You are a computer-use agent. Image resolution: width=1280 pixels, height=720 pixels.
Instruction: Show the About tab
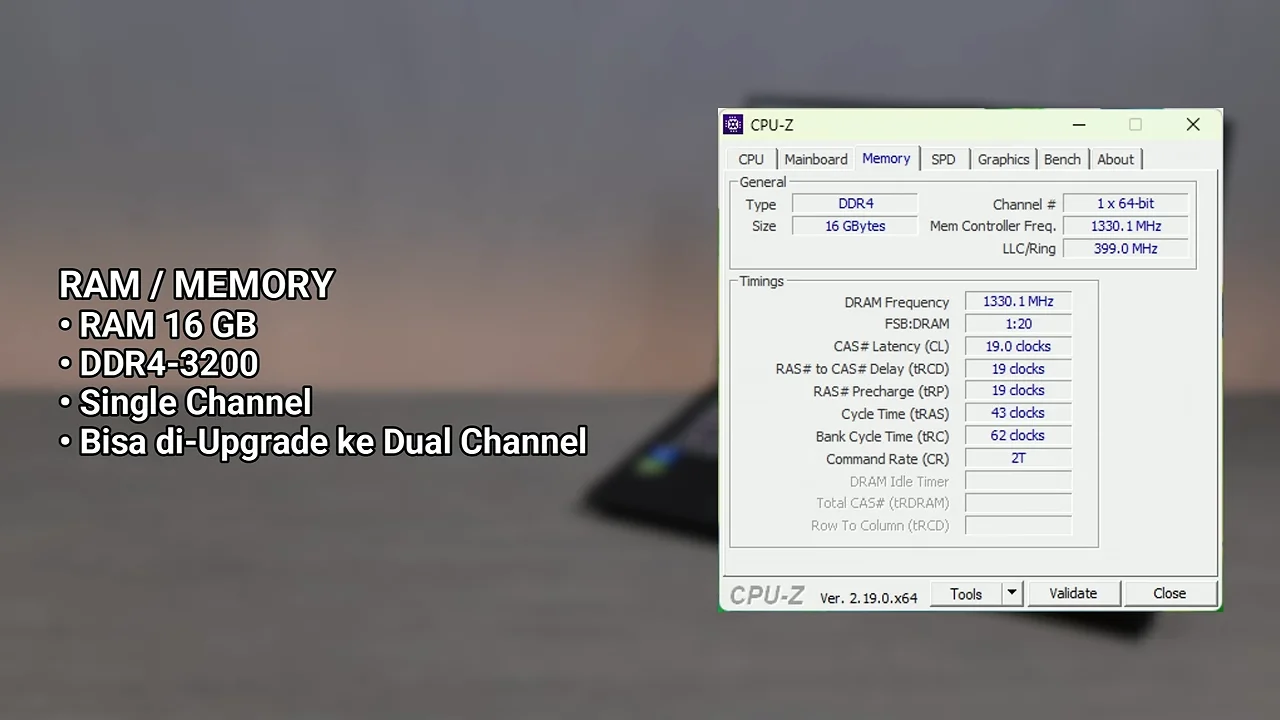[x=1115, y=159]
